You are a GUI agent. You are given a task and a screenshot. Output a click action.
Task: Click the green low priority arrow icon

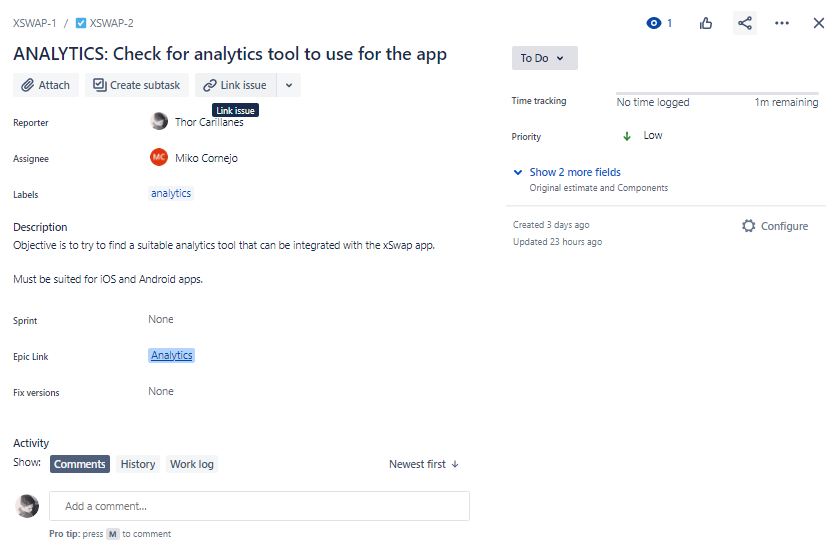point(627,136)
